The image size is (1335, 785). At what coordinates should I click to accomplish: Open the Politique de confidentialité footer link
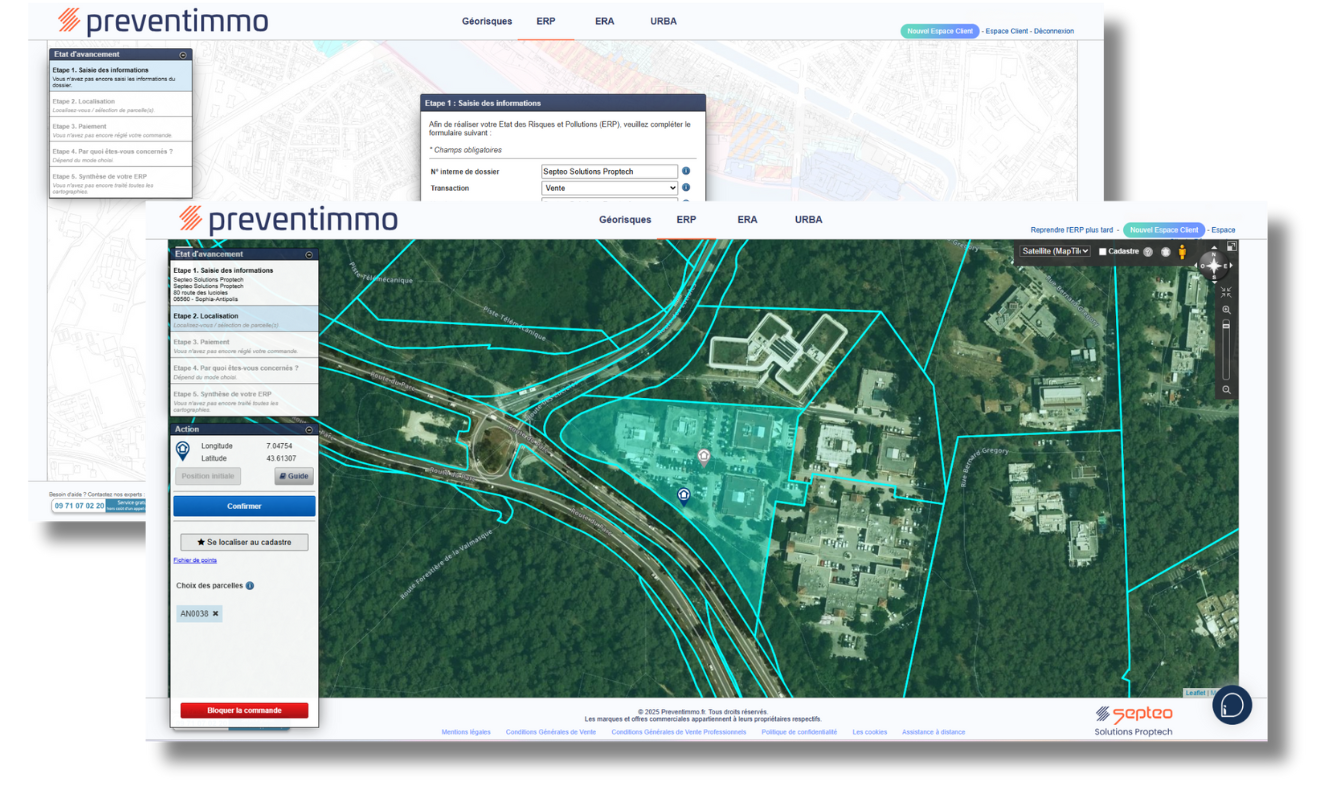(x=799, y=732)
